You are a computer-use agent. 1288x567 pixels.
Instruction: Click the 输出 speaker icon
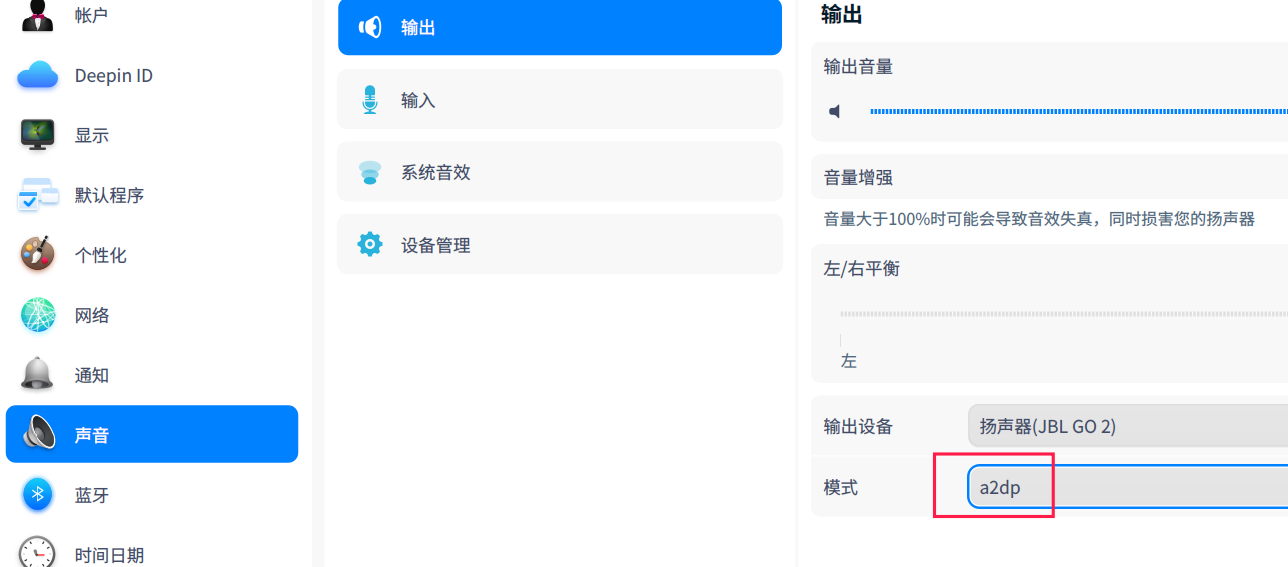click(x=370, y=27)
